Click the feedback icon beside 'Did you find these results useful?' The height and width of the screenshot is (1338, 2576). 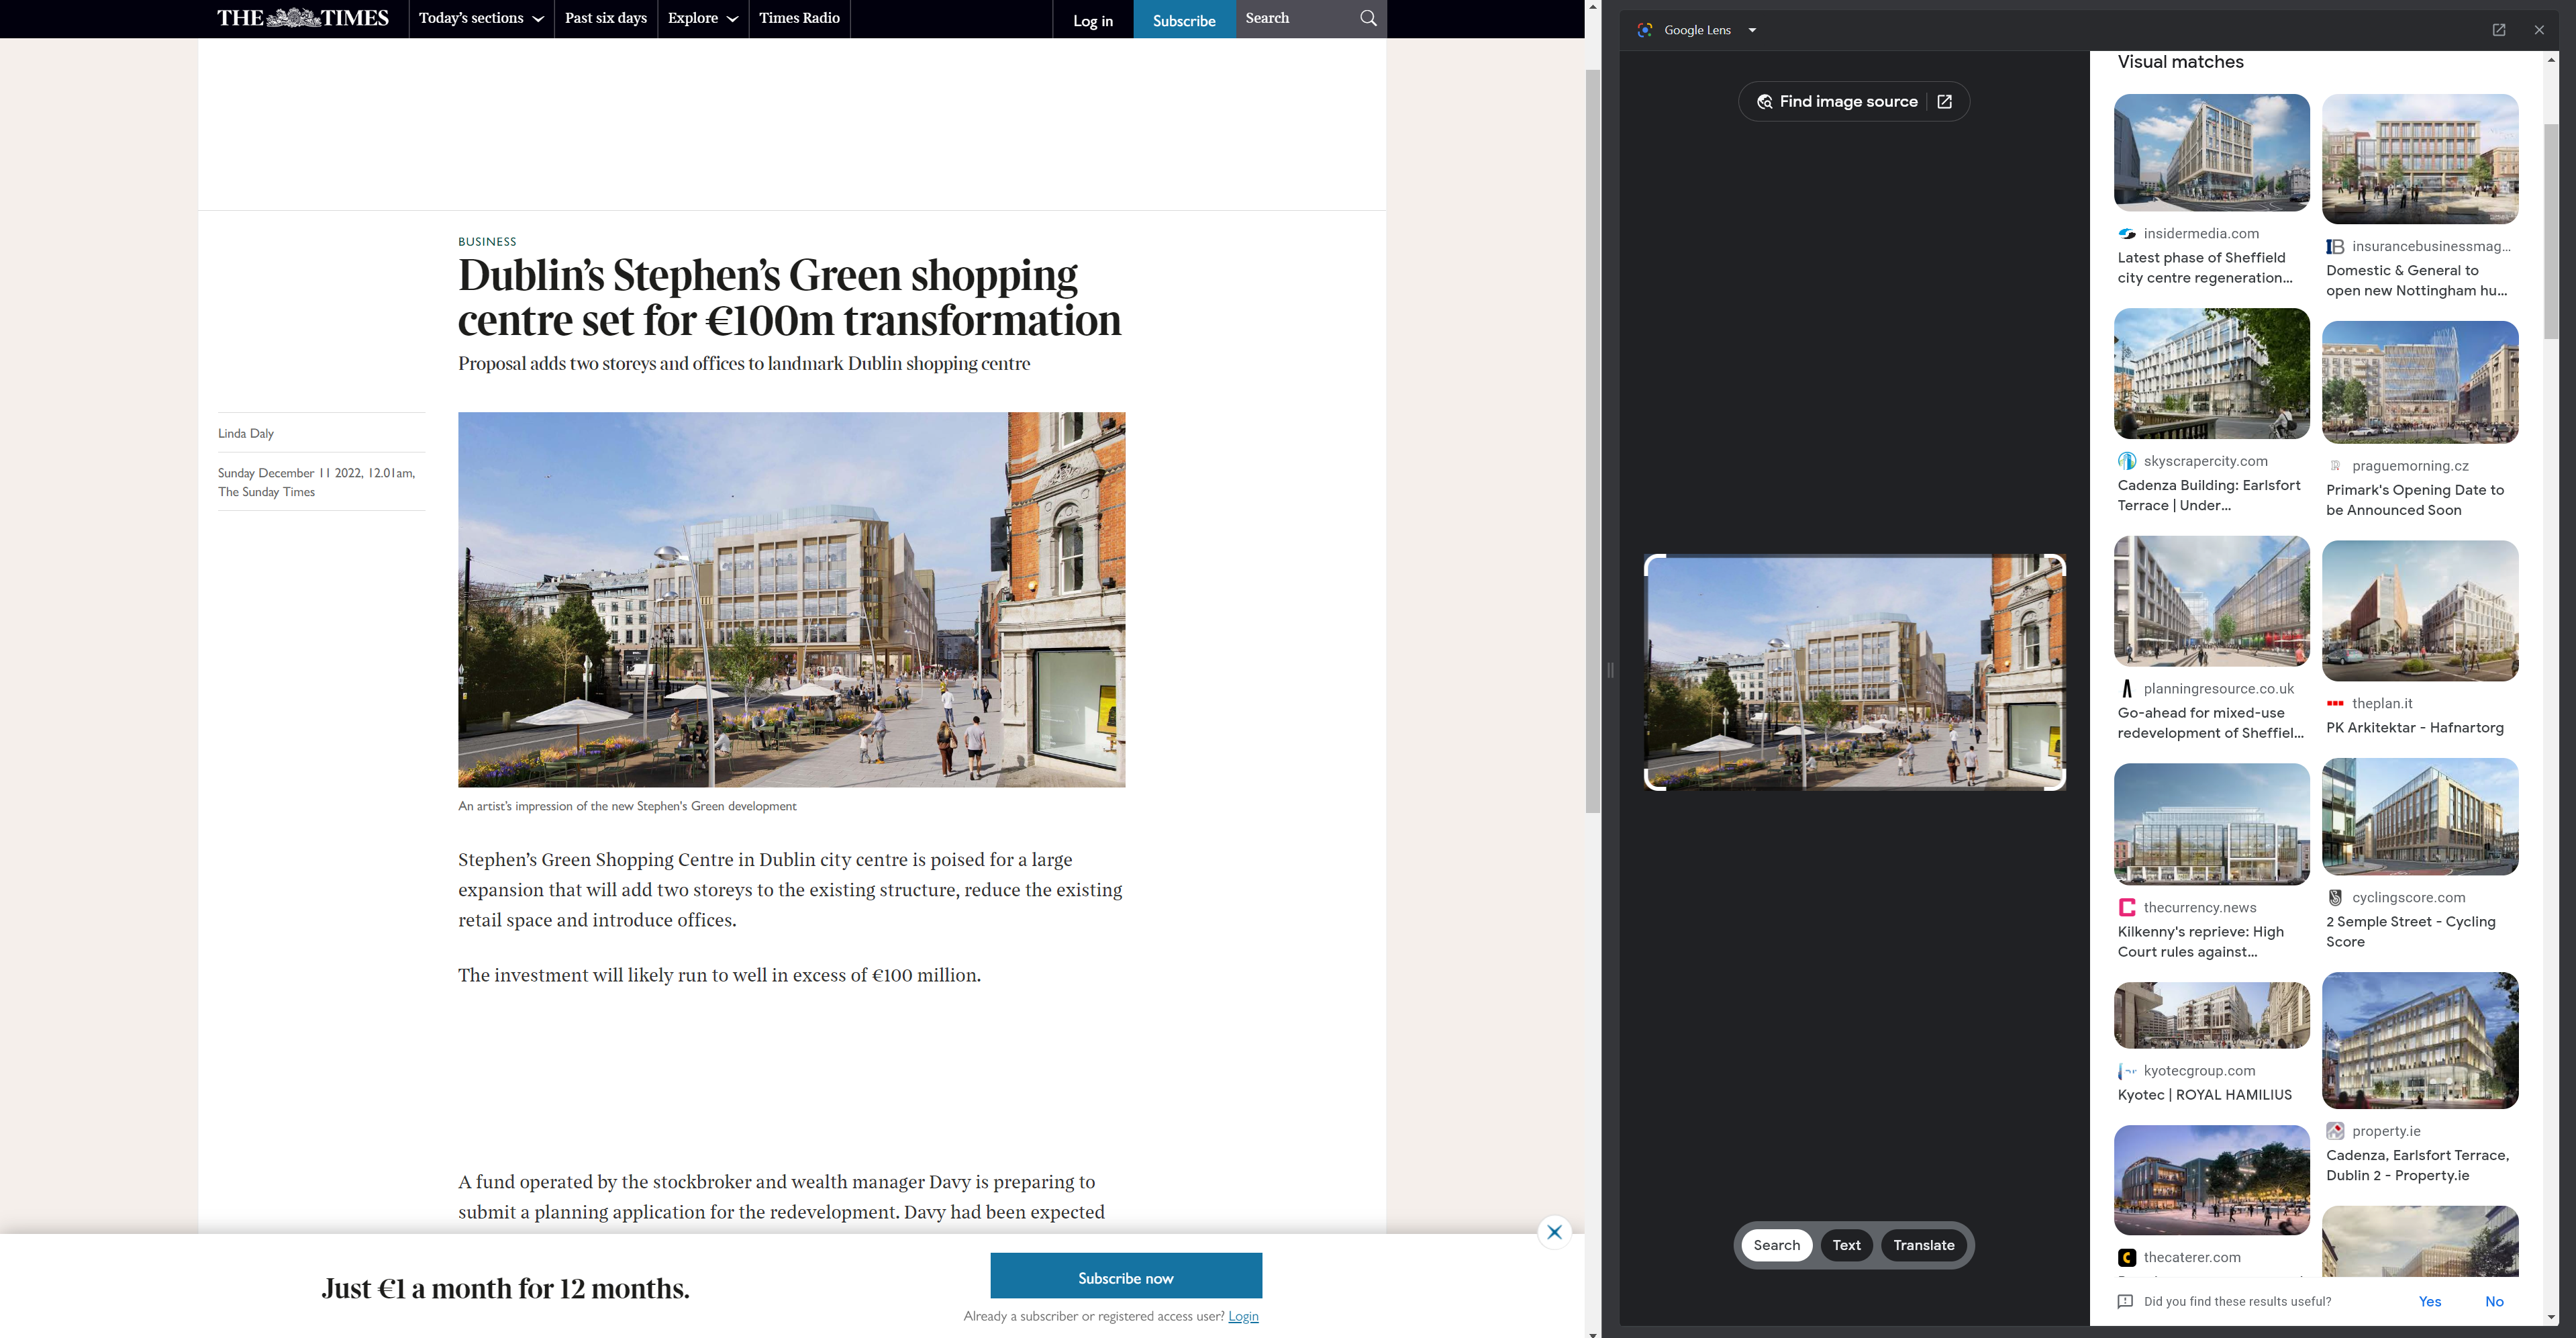tap(2125, 1302)
